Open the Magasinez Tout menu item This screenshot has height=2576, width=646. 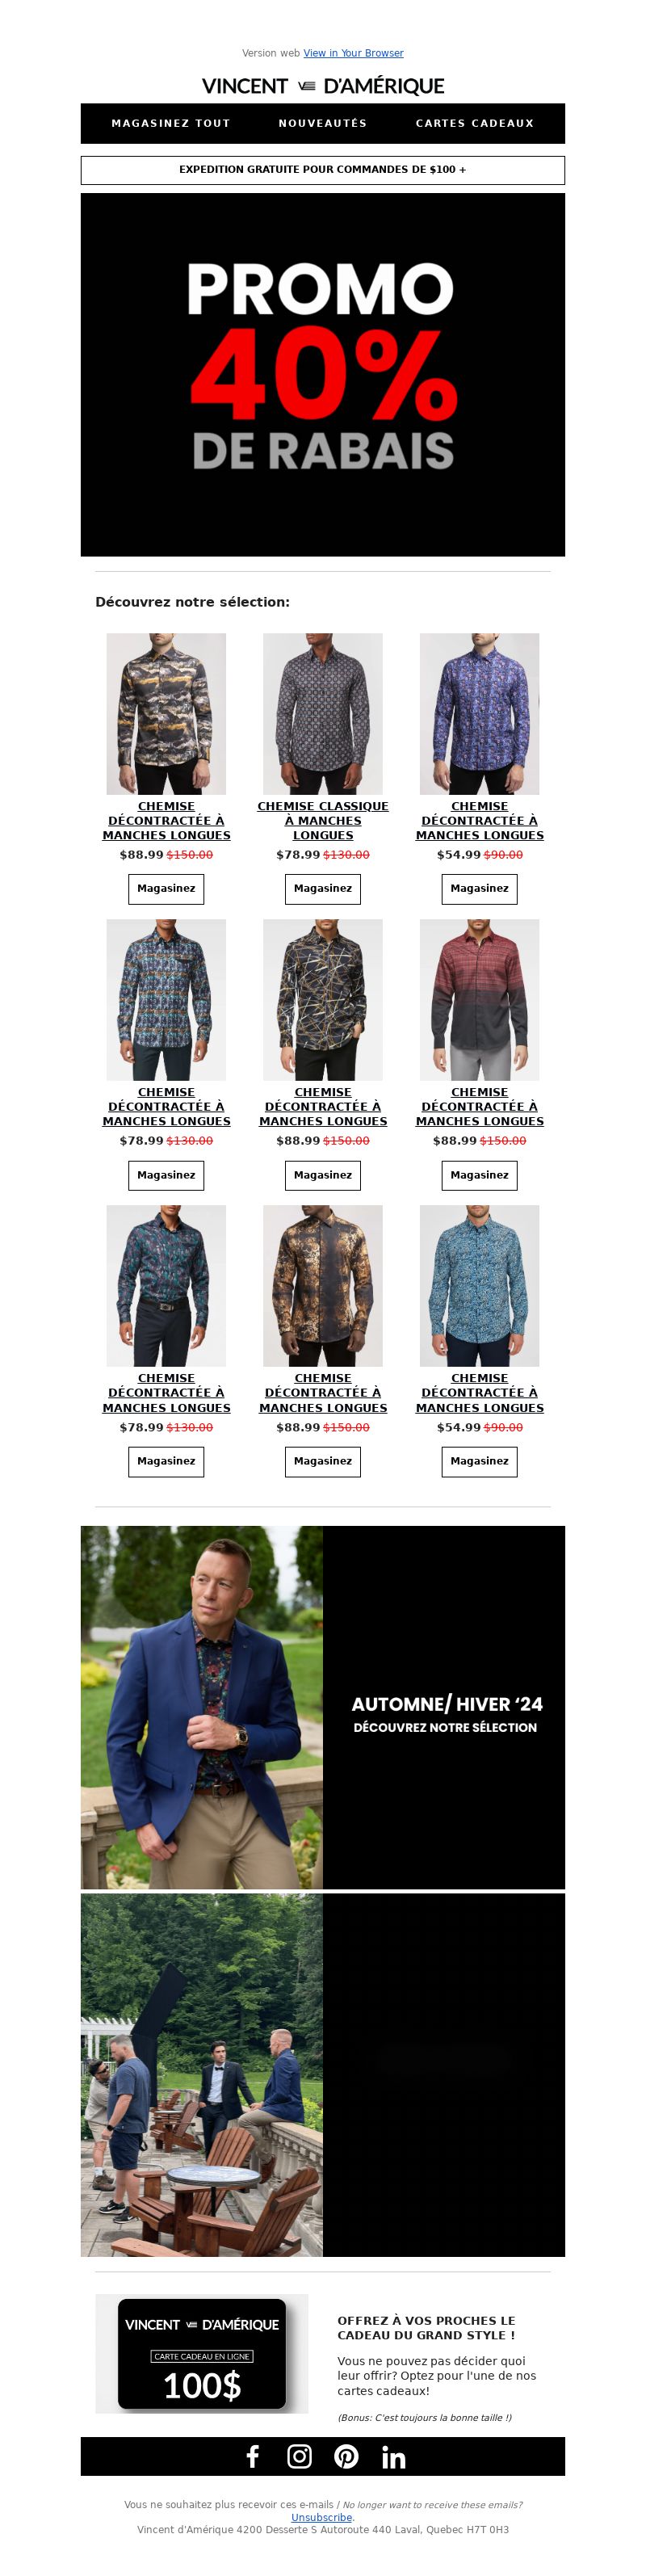[x=171, y=123]
